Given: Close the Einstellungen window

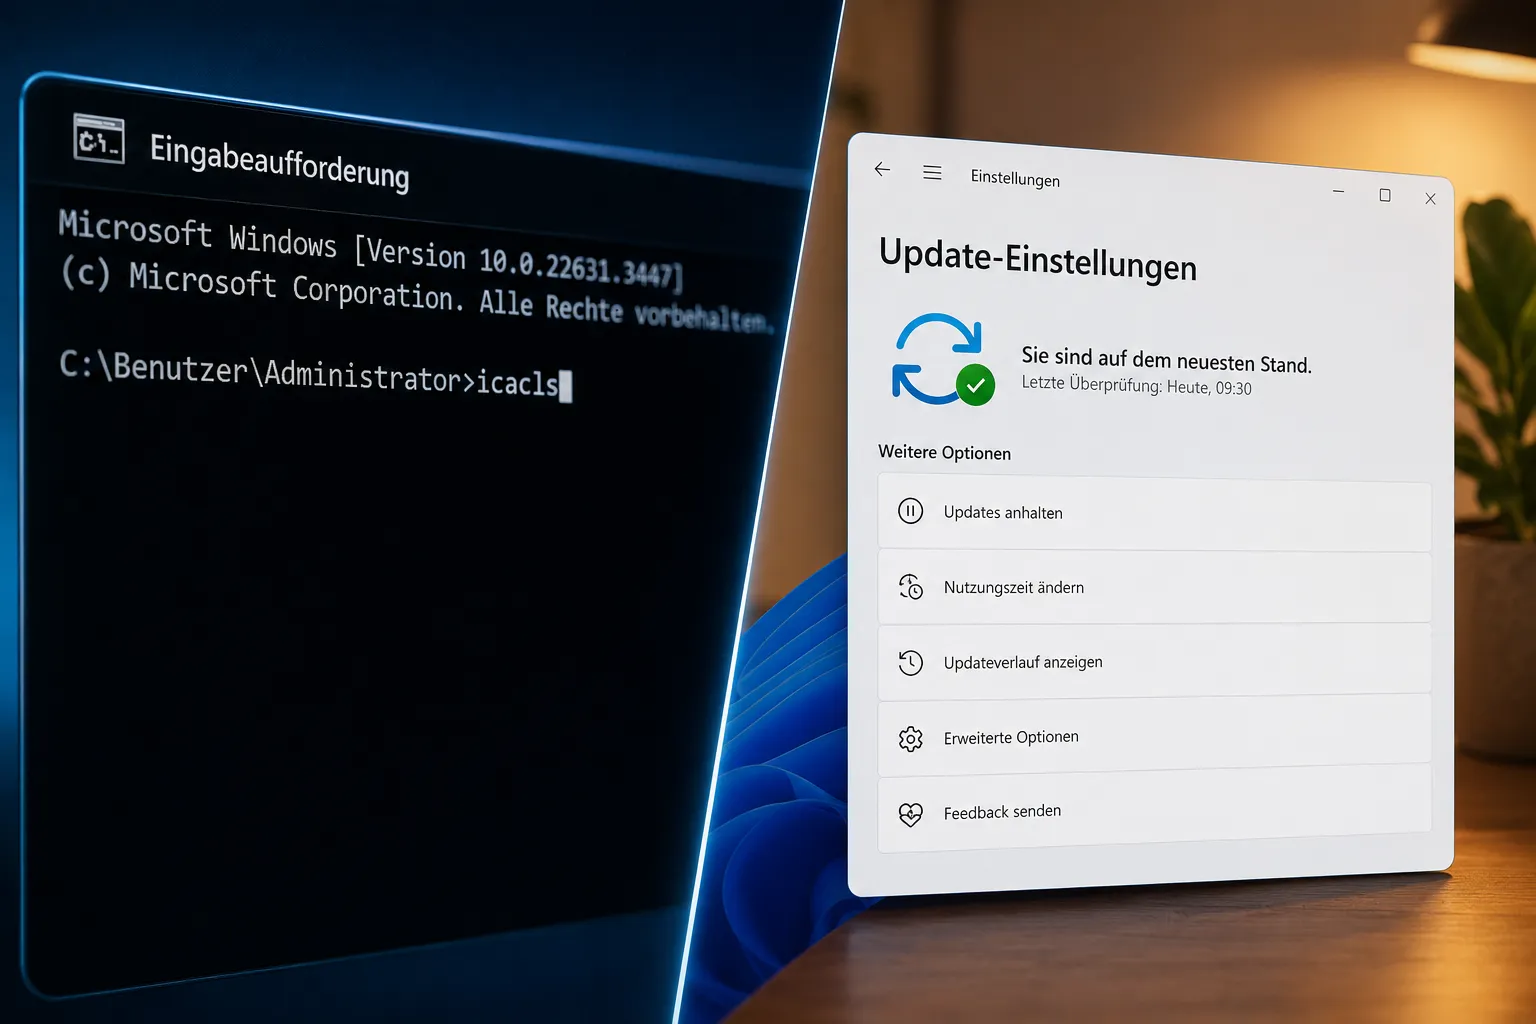Looking at the screenshot, I should coord(1430,199).
